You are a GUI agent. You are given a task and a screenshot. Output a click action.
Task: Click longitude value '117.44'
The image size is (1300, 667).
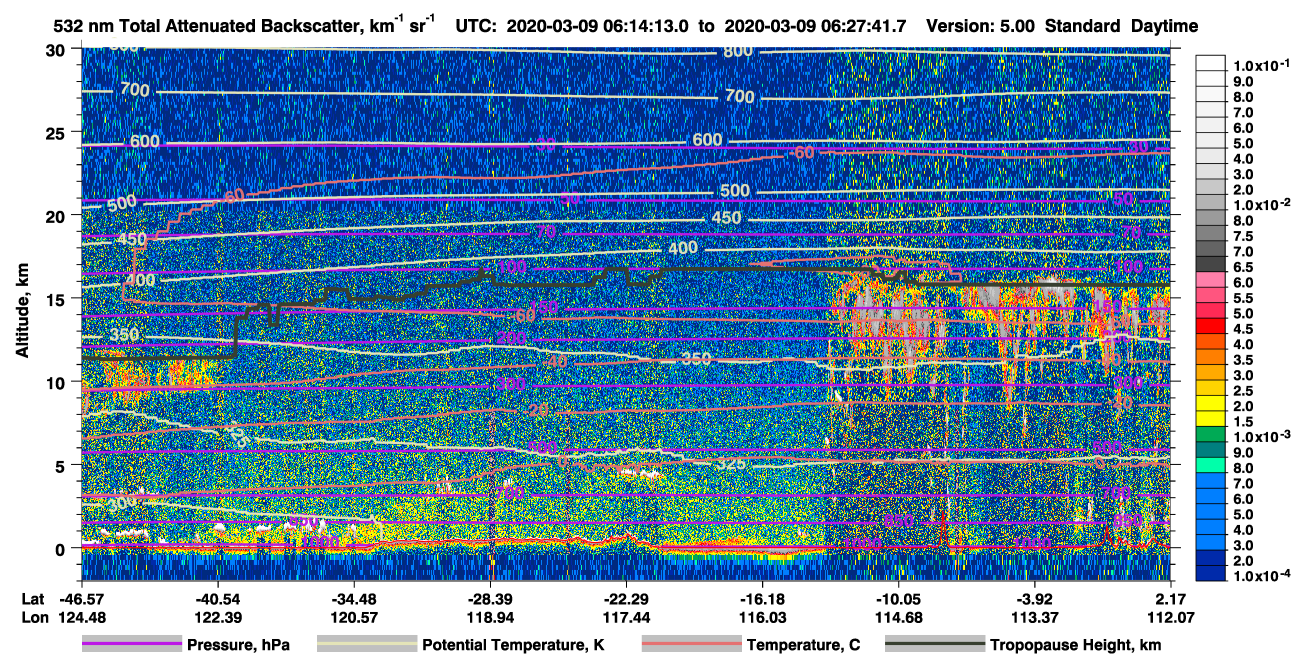(x=626, y=617)
